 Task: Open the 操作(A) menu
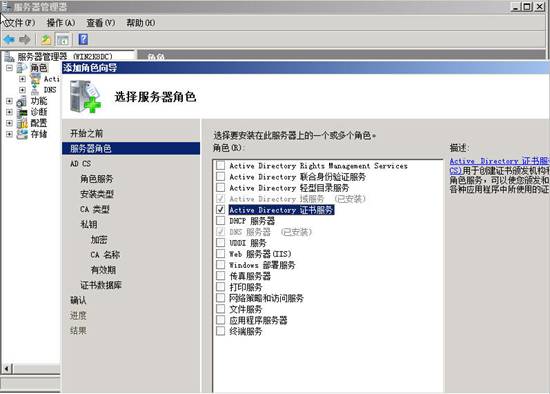point(61,23)
